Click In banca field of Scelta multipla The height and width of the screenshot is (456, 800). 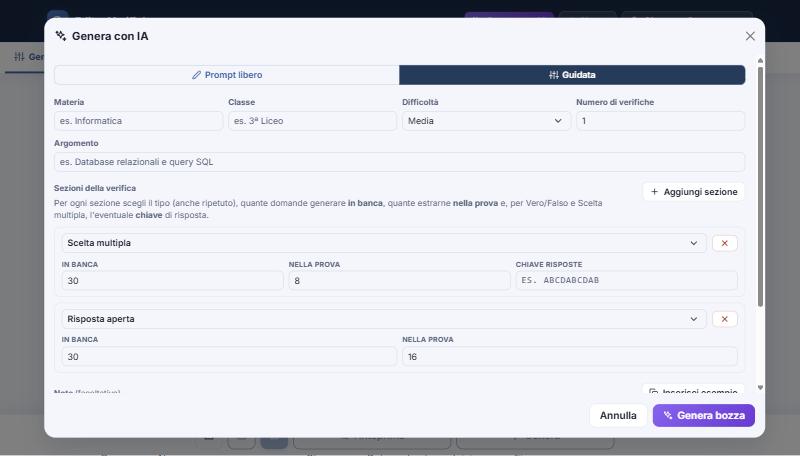pos(172,281)
